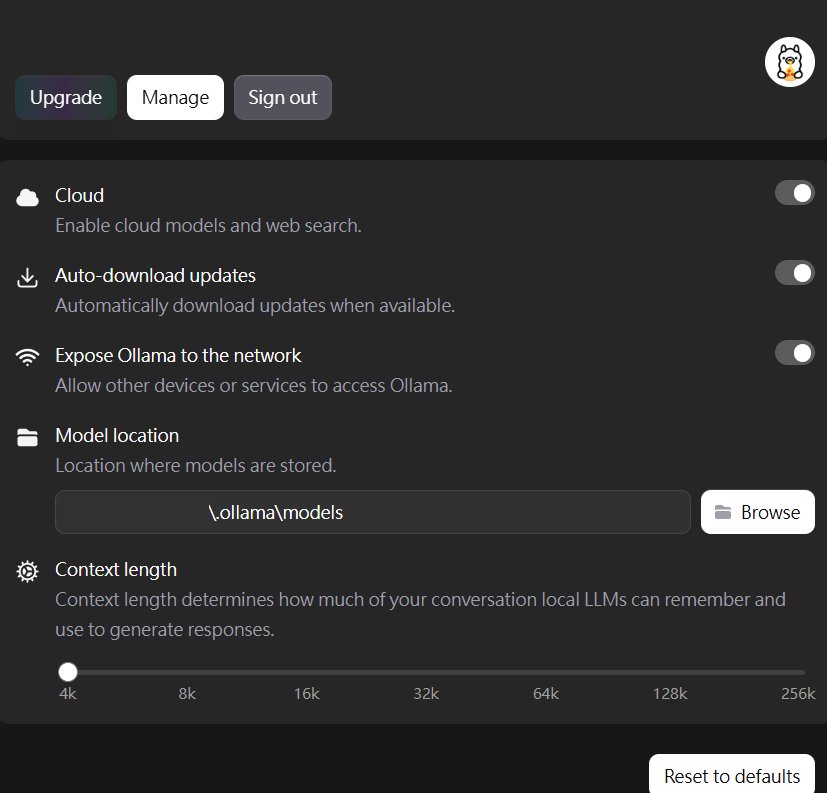Click the Sign out button

point(282,98)
